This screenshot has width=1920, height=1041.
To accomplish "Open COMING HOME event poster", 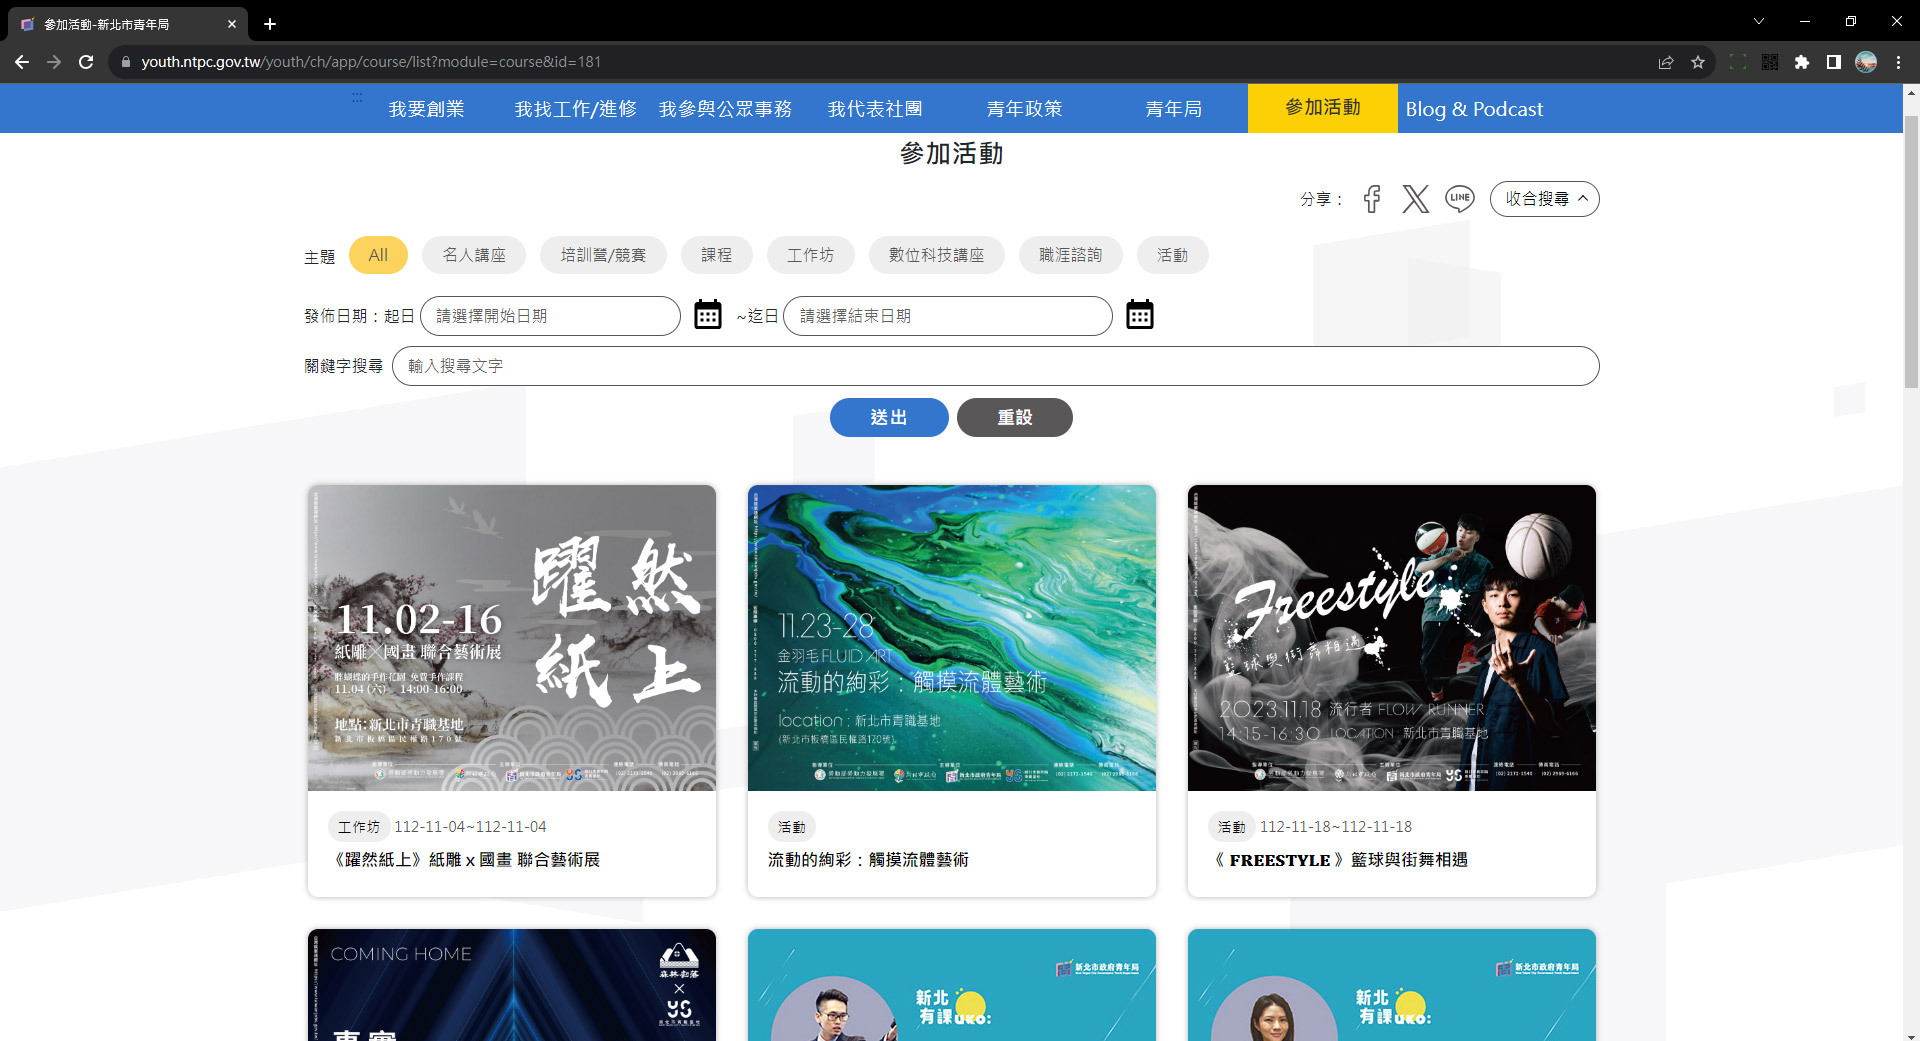I will click(512, 985).
